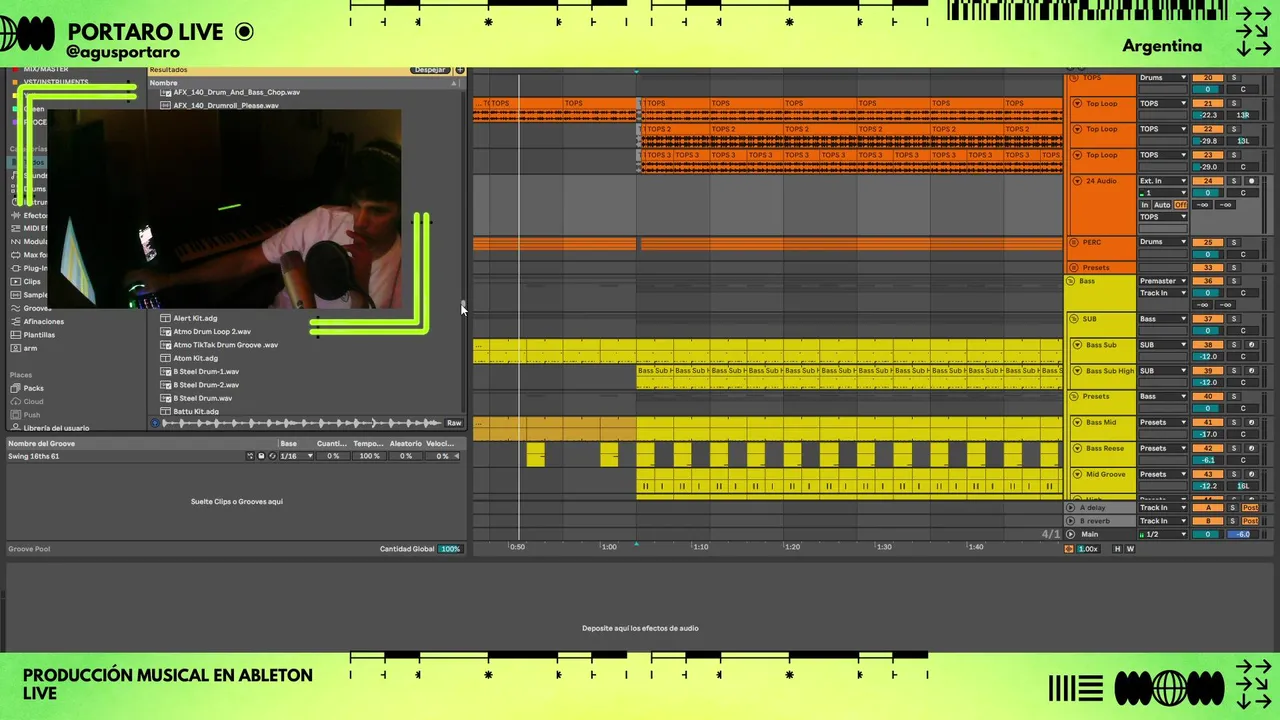The height and width of the screenshot is (720, 1280).
Task: Click the Despejar button
Action: click(x=430, y=70)
